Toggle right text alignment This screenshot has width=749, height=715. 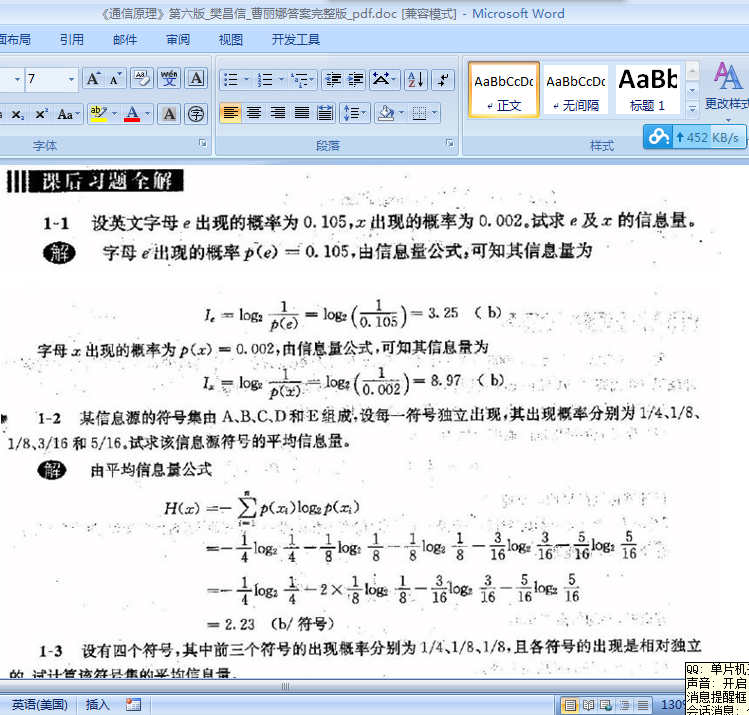click(x=278, y=114)
